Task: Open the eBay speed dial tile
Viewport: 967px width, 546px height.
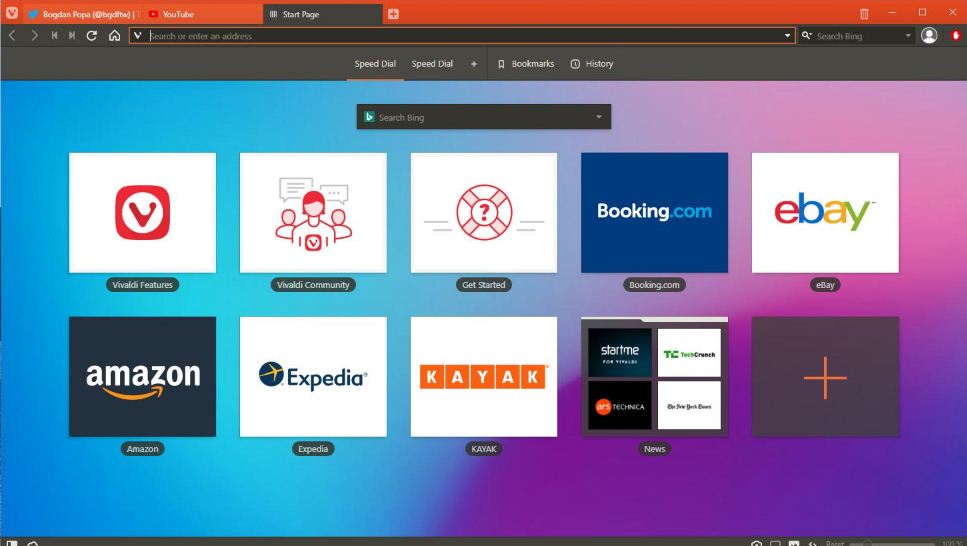Action: point(825,213)
